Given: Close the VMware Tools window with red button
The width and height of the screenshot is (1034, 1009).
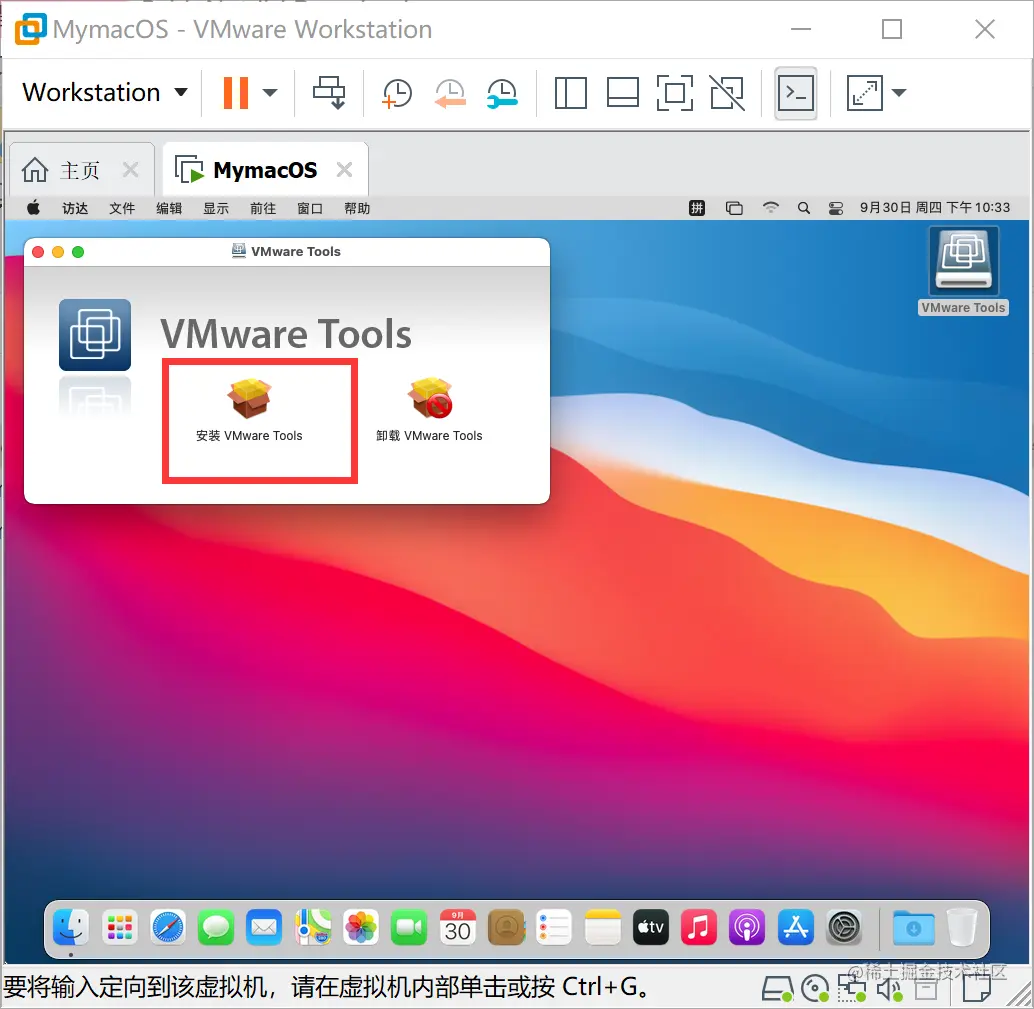Looking at the screenshot, I should point(38,252).
